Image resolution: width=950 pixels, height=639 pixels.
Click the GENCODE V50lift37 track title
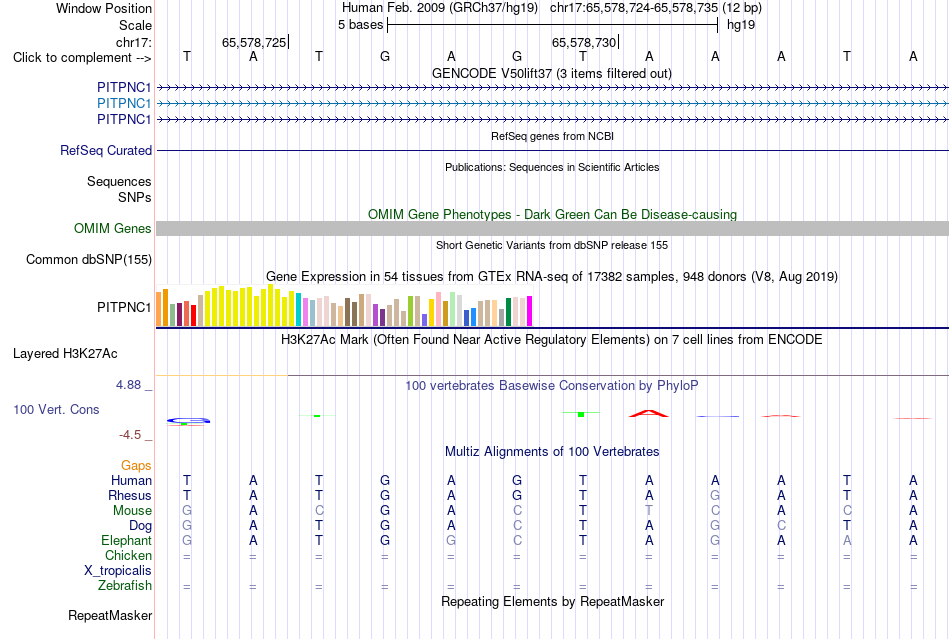551,73
